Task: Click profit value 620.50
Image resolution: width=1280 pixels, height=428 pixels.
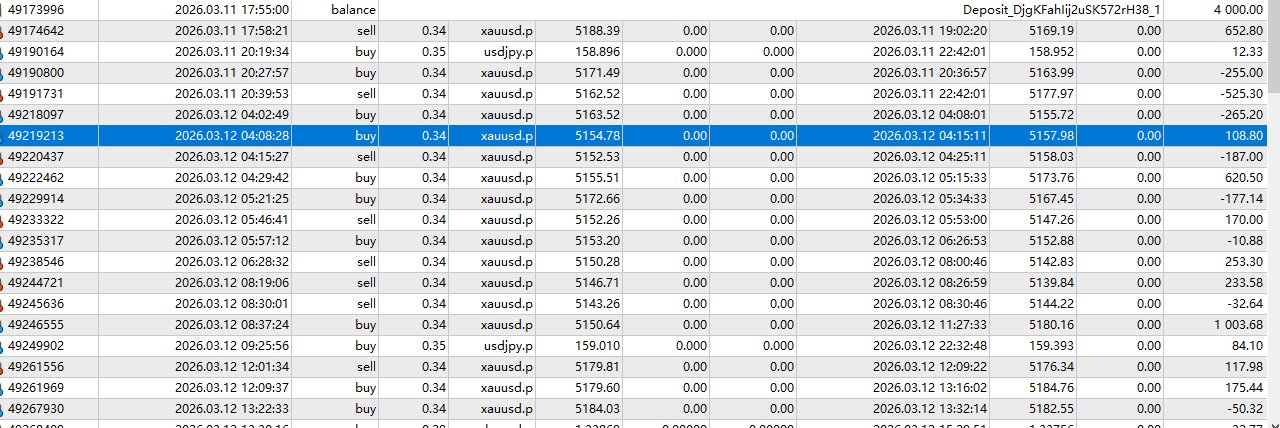Action: pyautogui.click(x=1243, y=177)
